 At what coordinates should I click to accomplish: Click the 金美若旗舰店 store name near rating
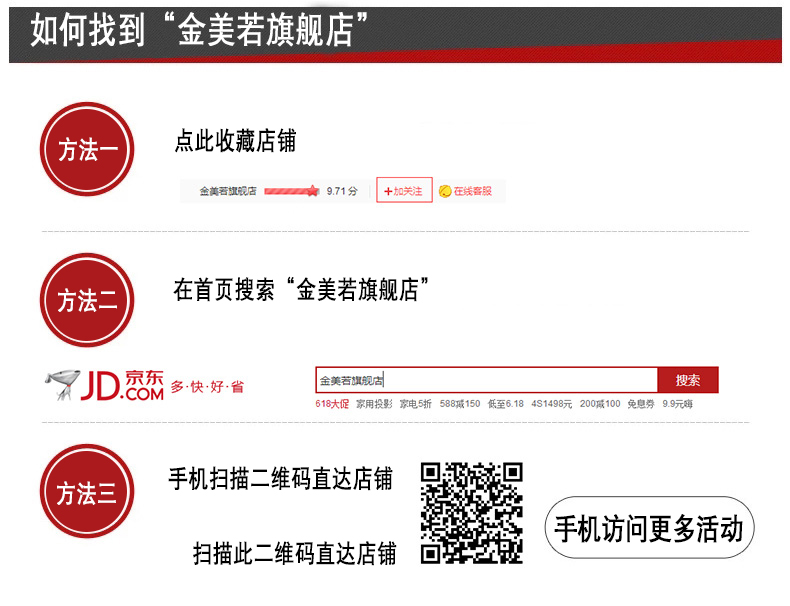228,191
